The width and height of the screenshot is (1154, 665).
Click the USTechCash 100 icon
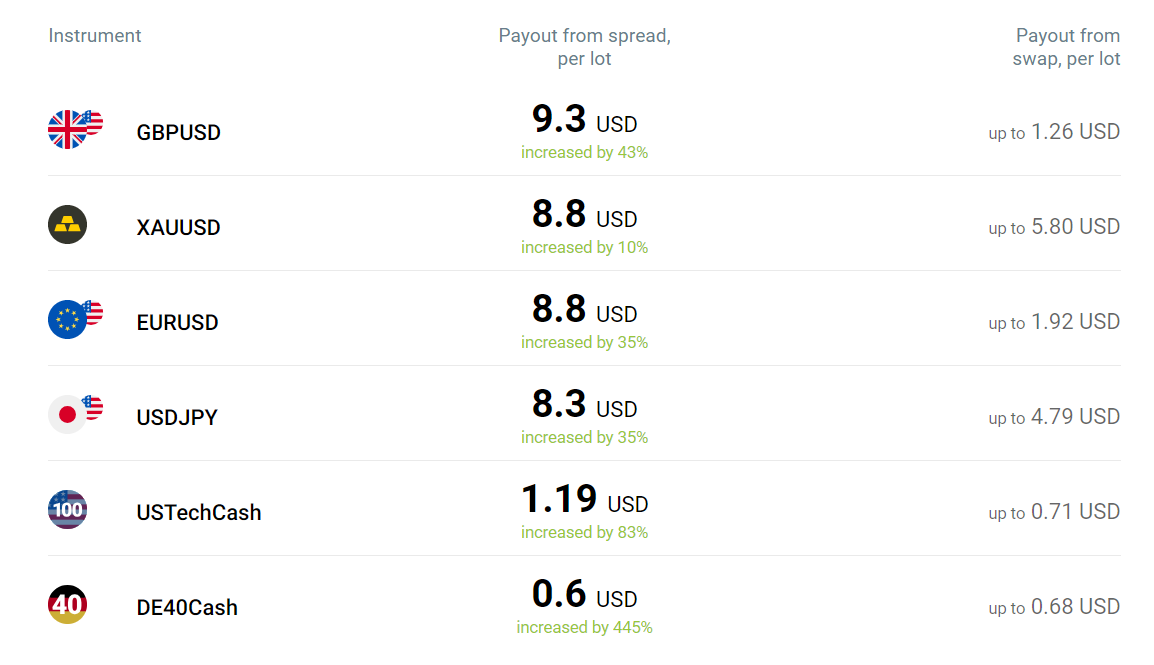(x=68, y=509)
